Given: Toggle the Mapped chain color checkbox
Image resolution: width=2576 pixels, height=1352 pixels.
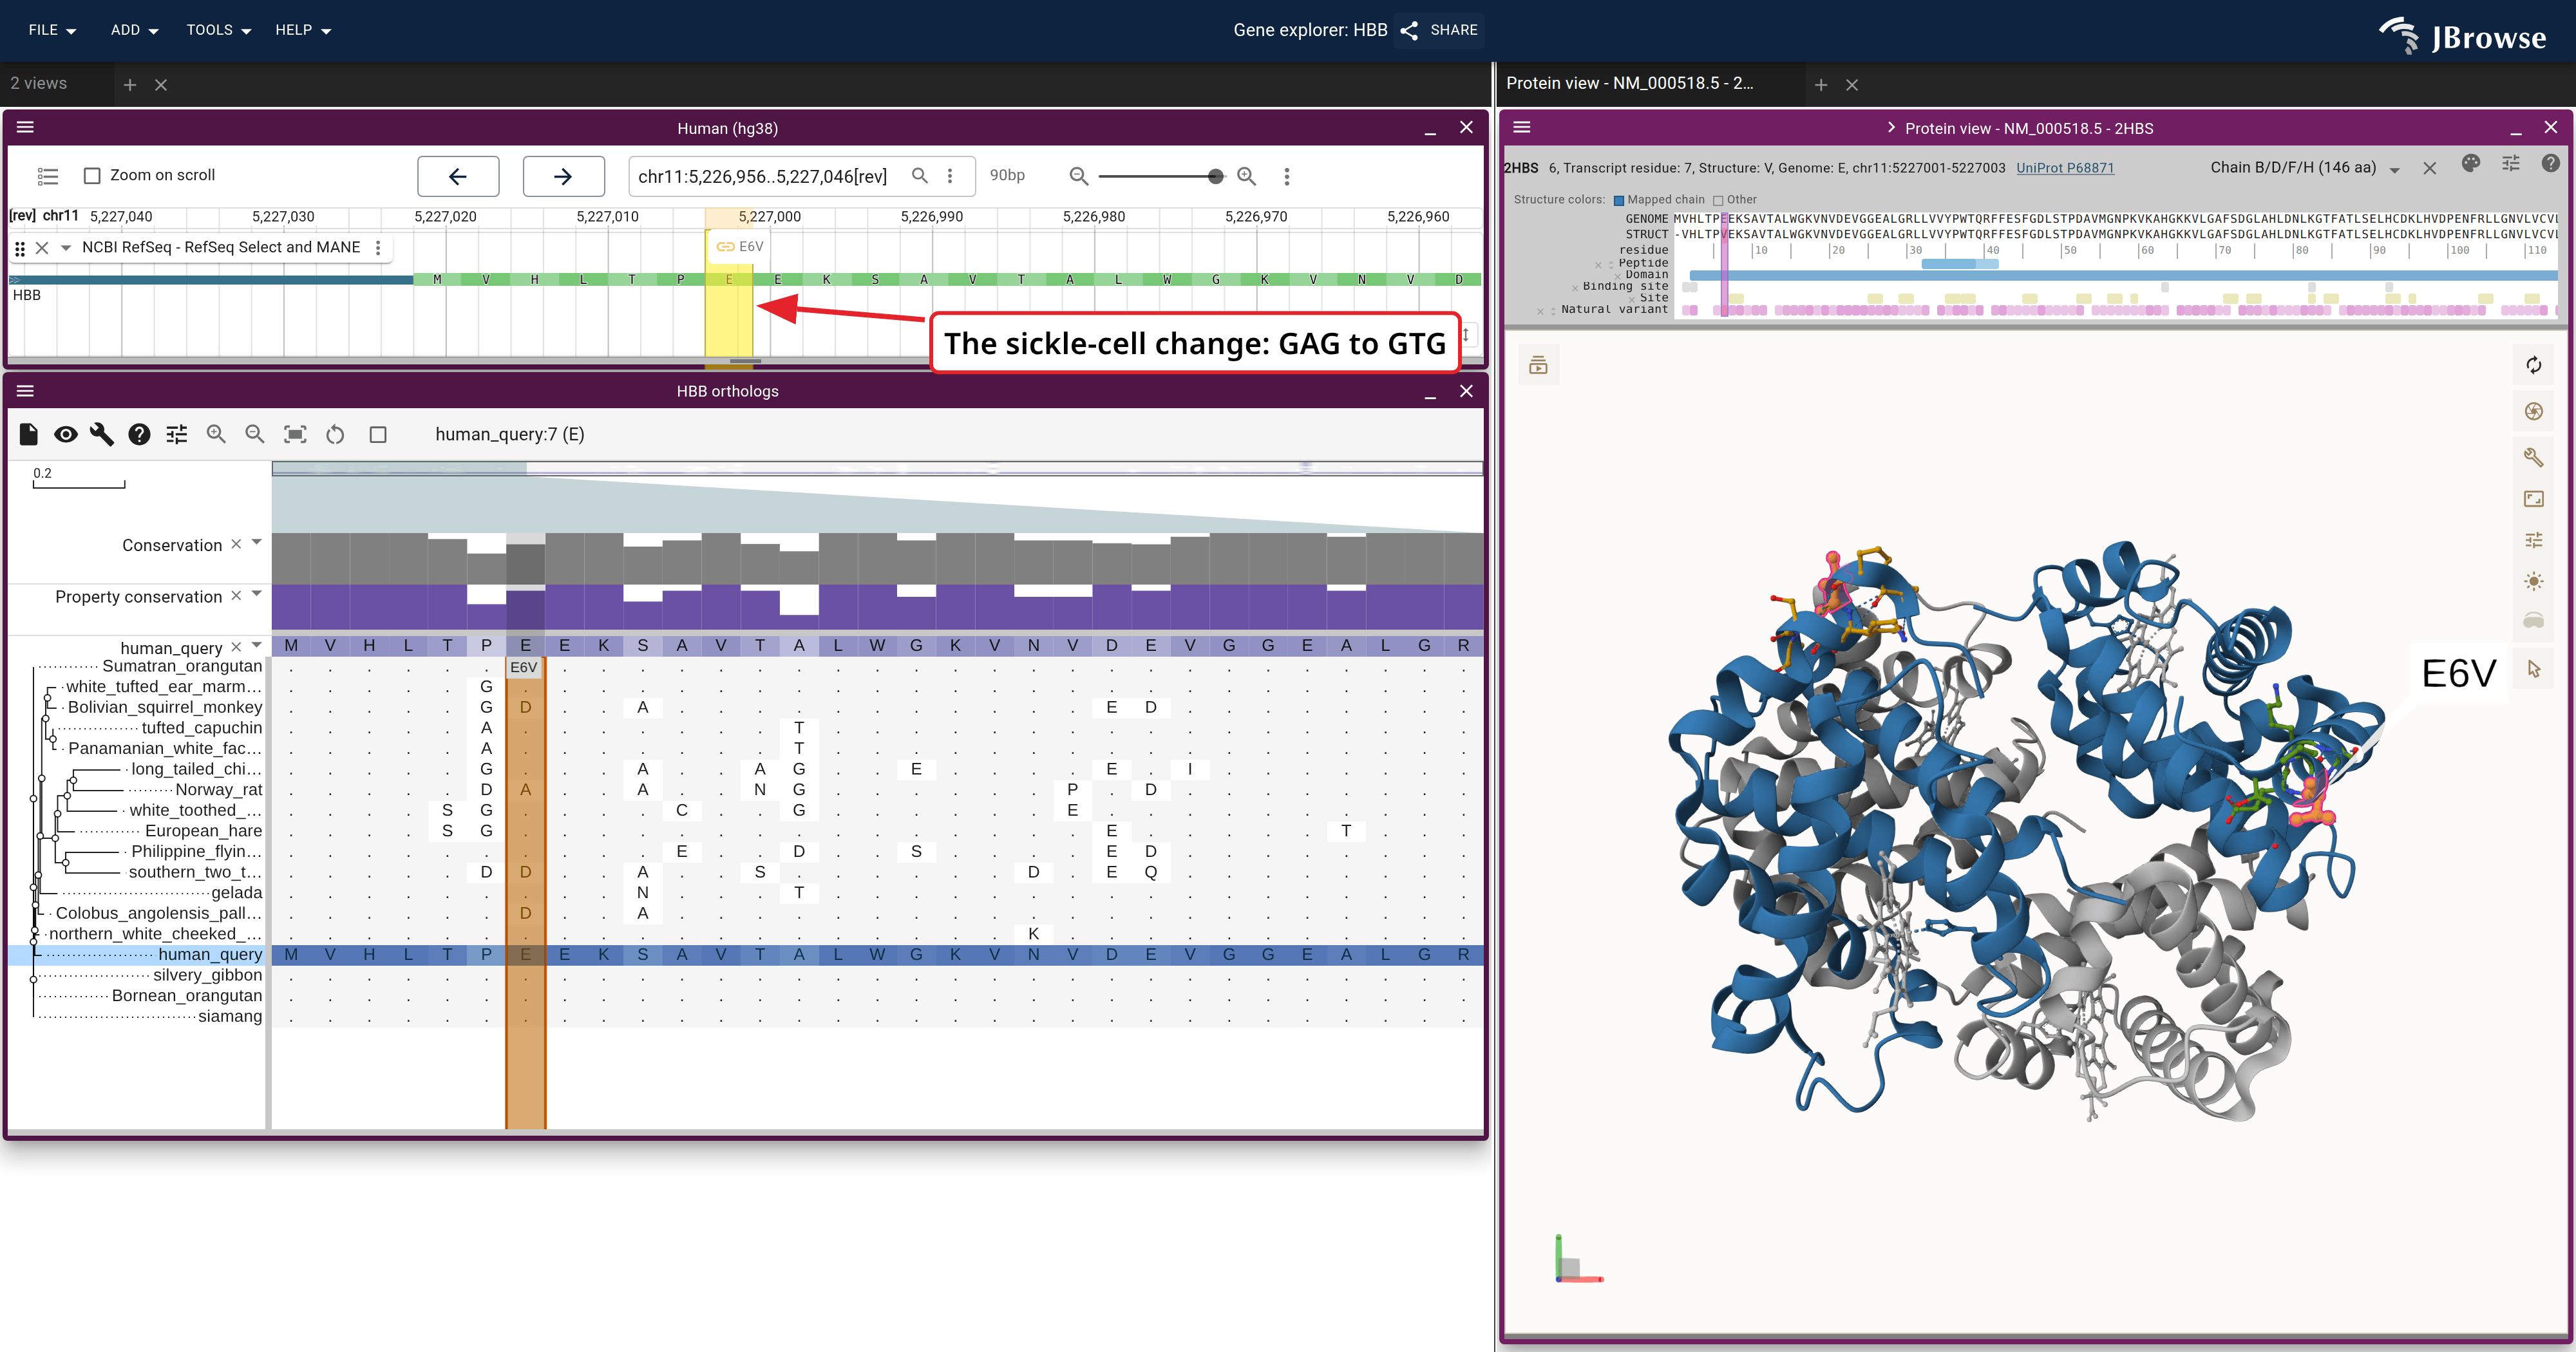Looking at the screenshot, I should 1619,200.
